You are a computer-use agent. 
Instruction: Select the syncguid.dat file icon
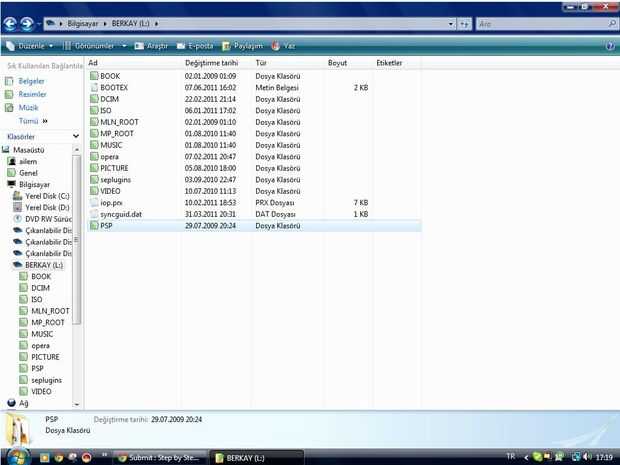point(94,214)
